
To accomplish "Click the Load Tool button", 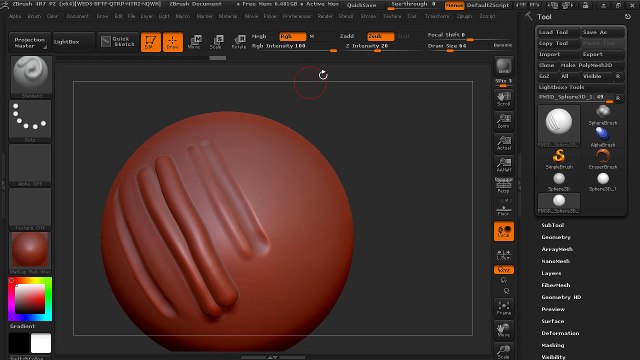I will tap(558, 32).
